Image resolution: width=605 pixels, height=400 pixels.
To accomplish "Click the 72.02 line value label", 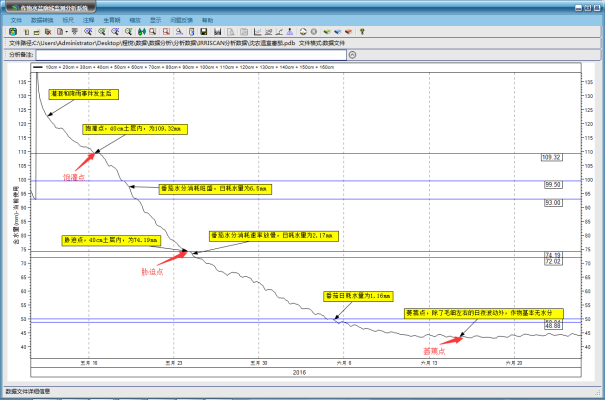I will [x=553, y=262].
